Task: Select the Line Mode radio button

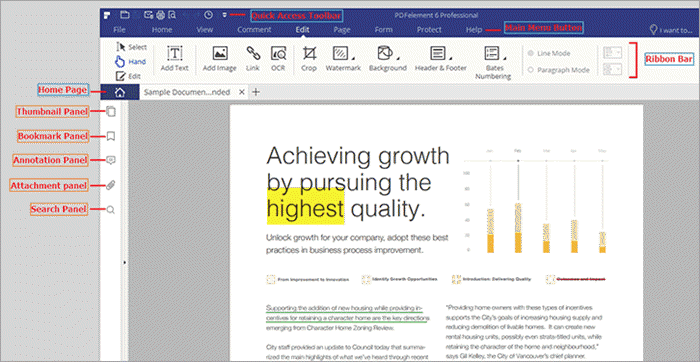Action: pos(531,53)
